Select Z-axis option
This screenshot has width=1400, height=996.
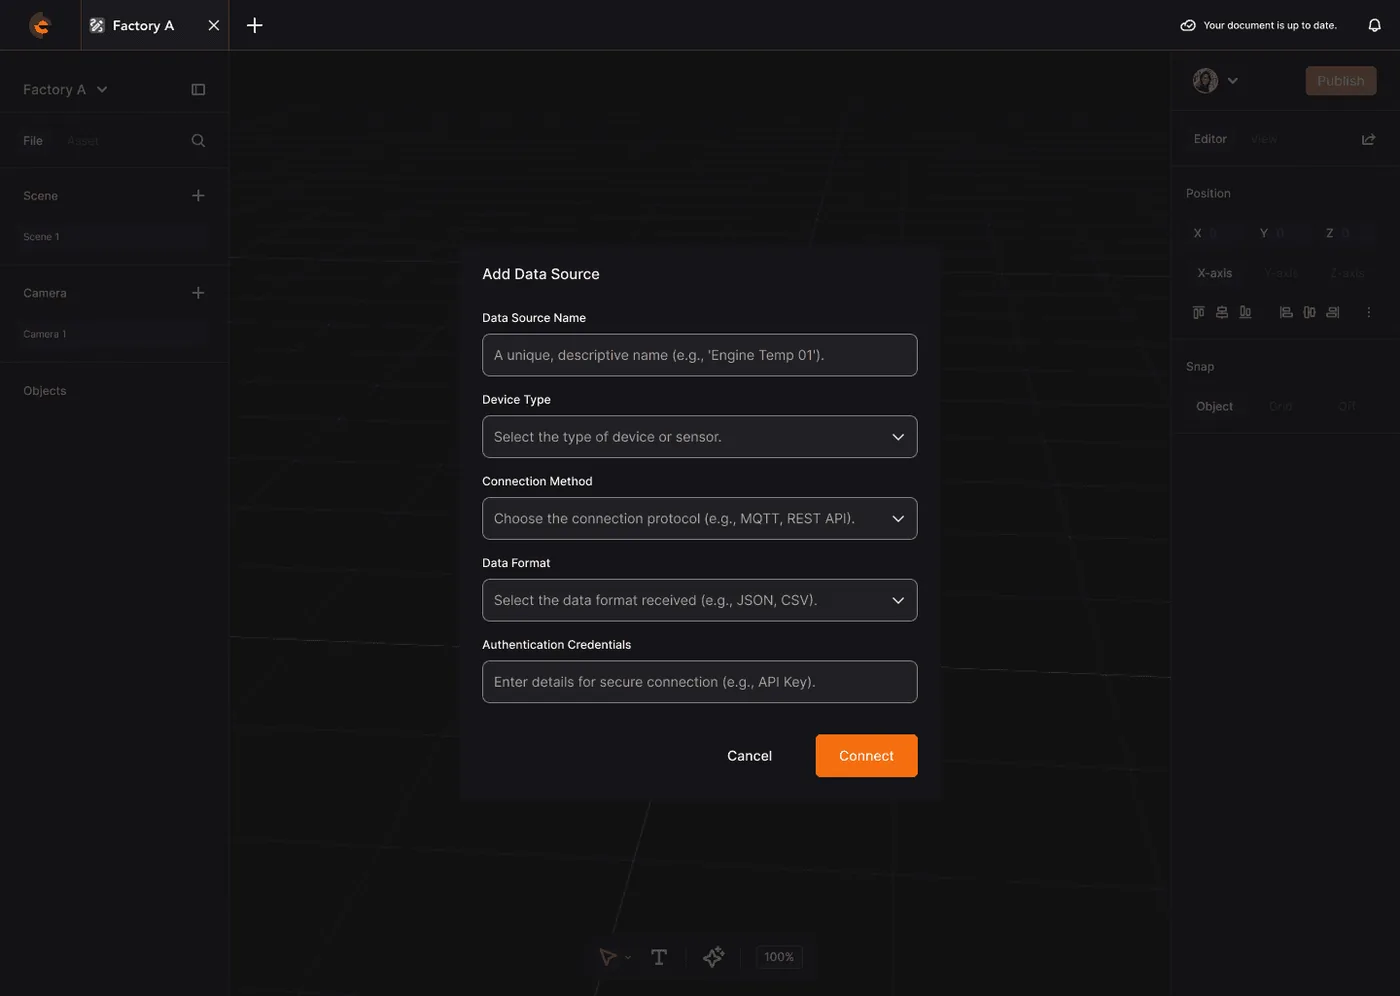point(1347,273)
